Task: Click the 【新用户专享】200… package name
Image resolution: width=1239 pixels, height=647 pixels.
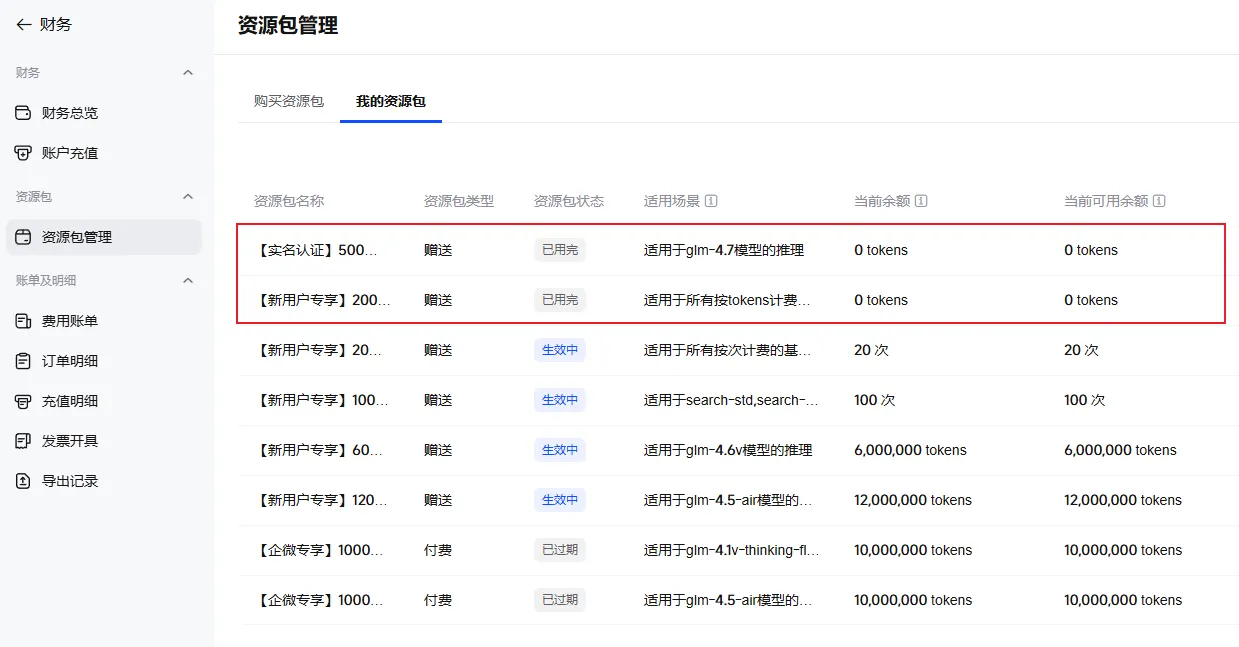Action: click(x=322, y=300)
